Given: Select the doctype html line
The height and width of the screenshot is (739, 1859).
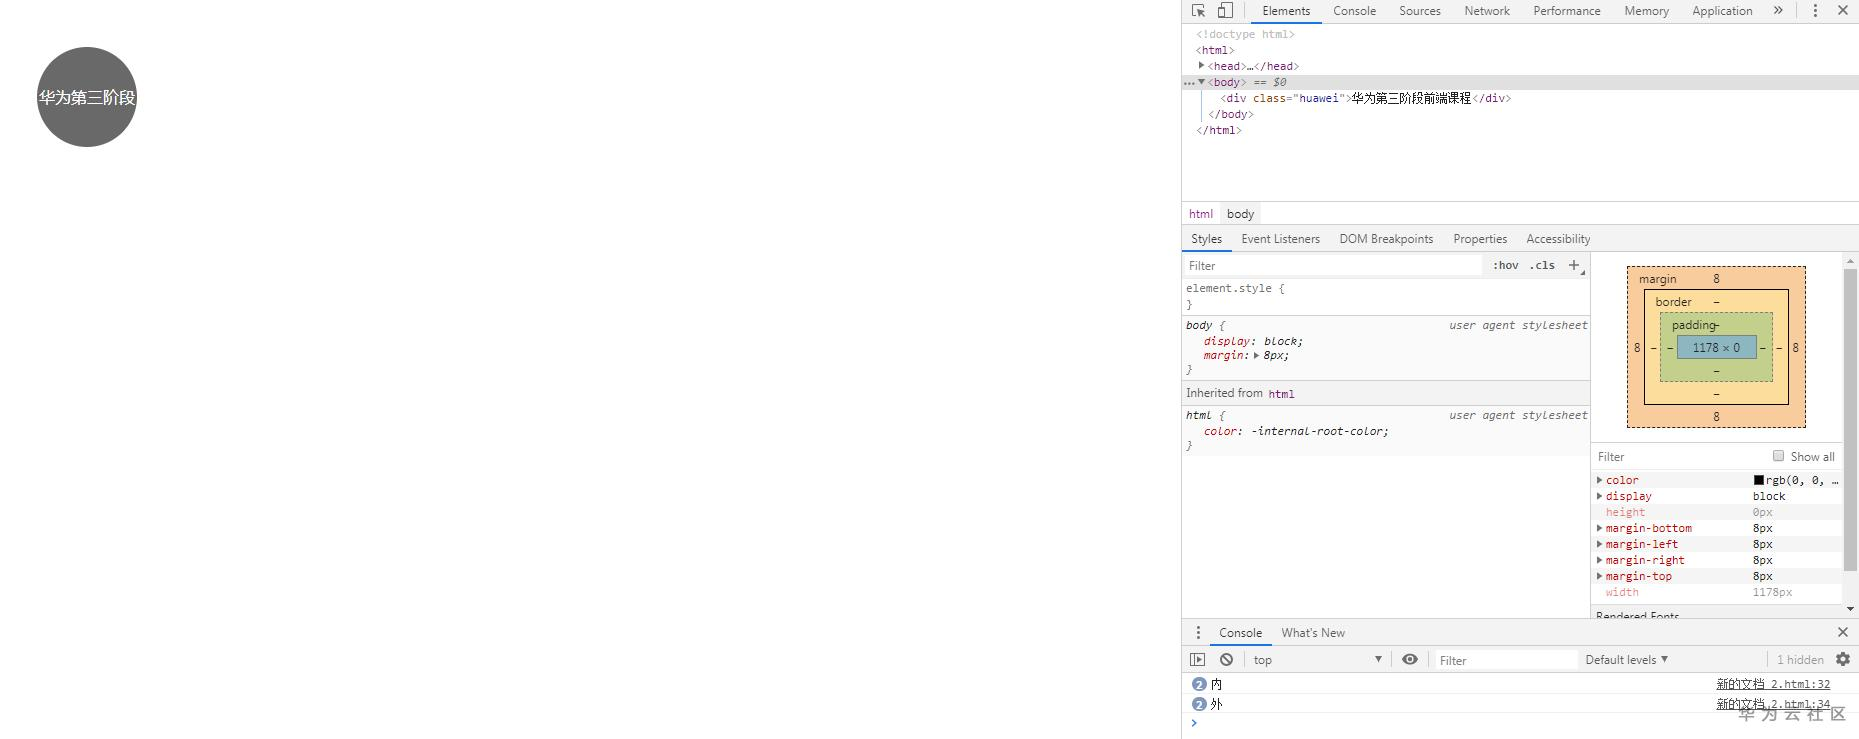Looking at the screenshot, I should (x=1246, y=34).
